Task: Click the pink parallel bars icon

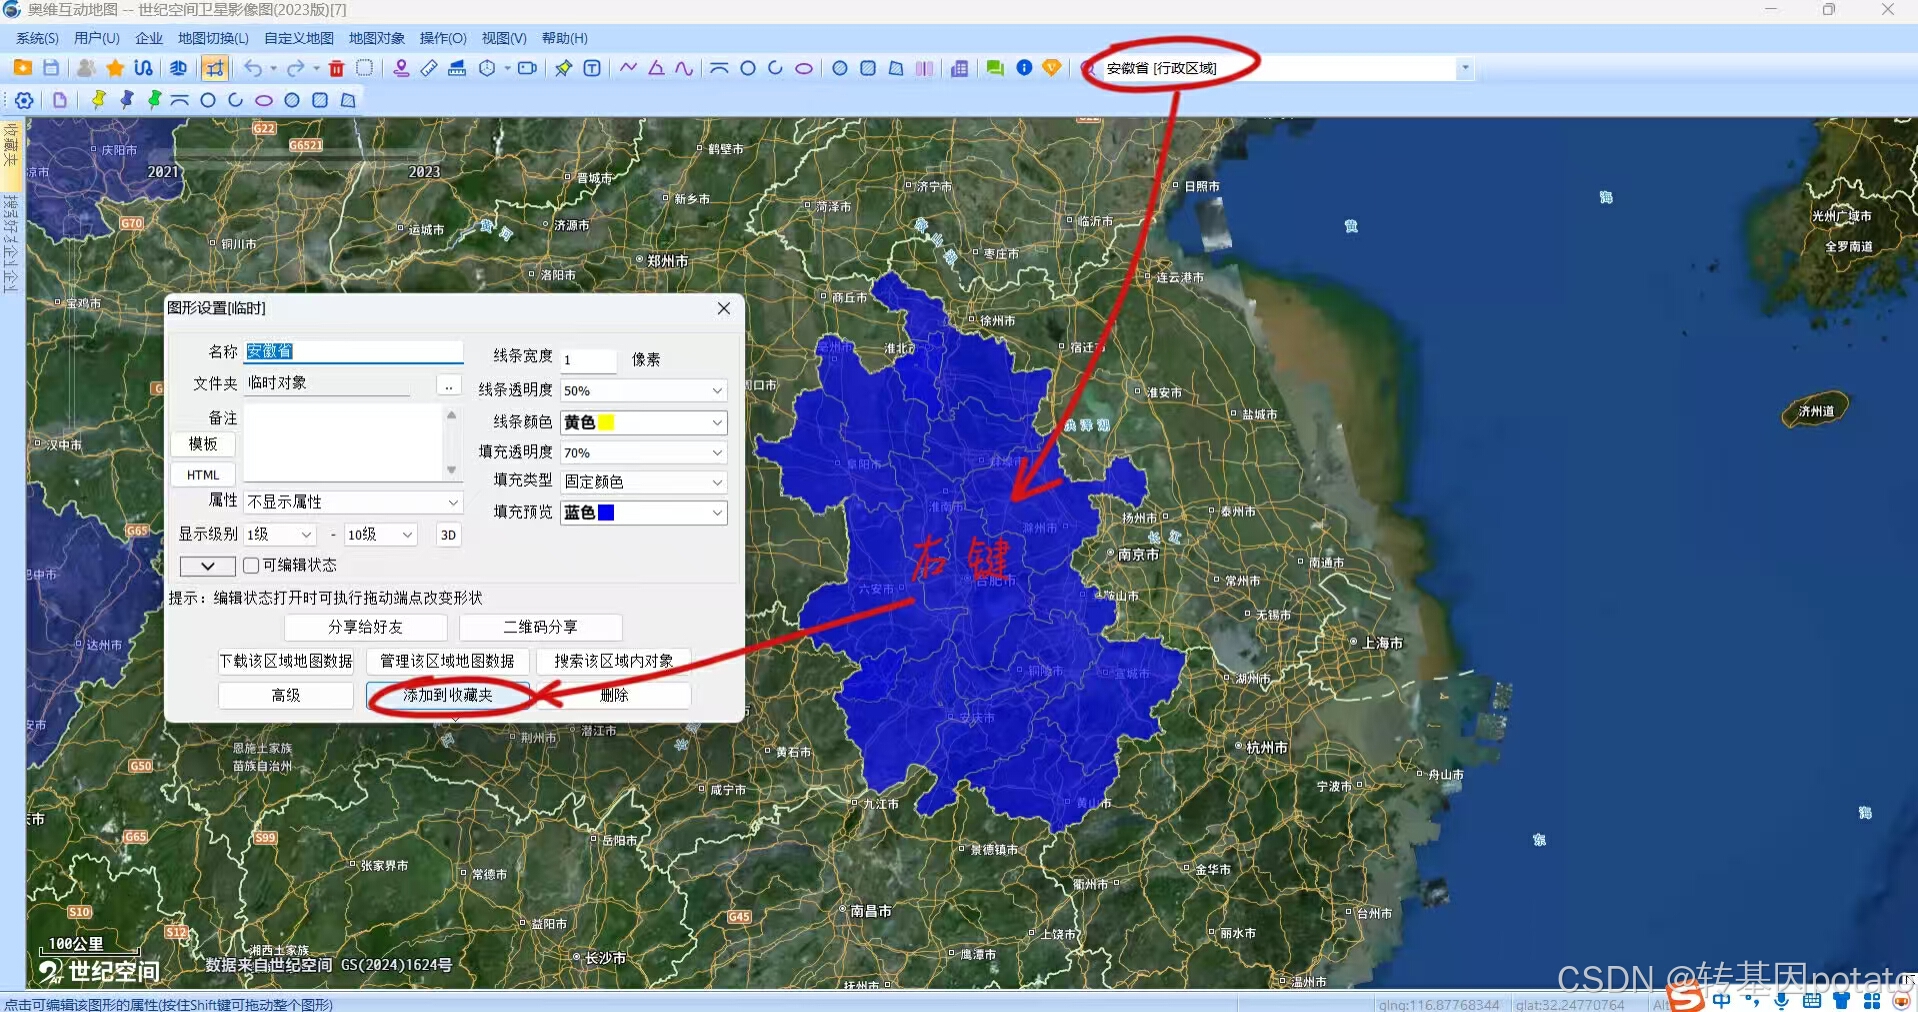Action: [924, 68]
